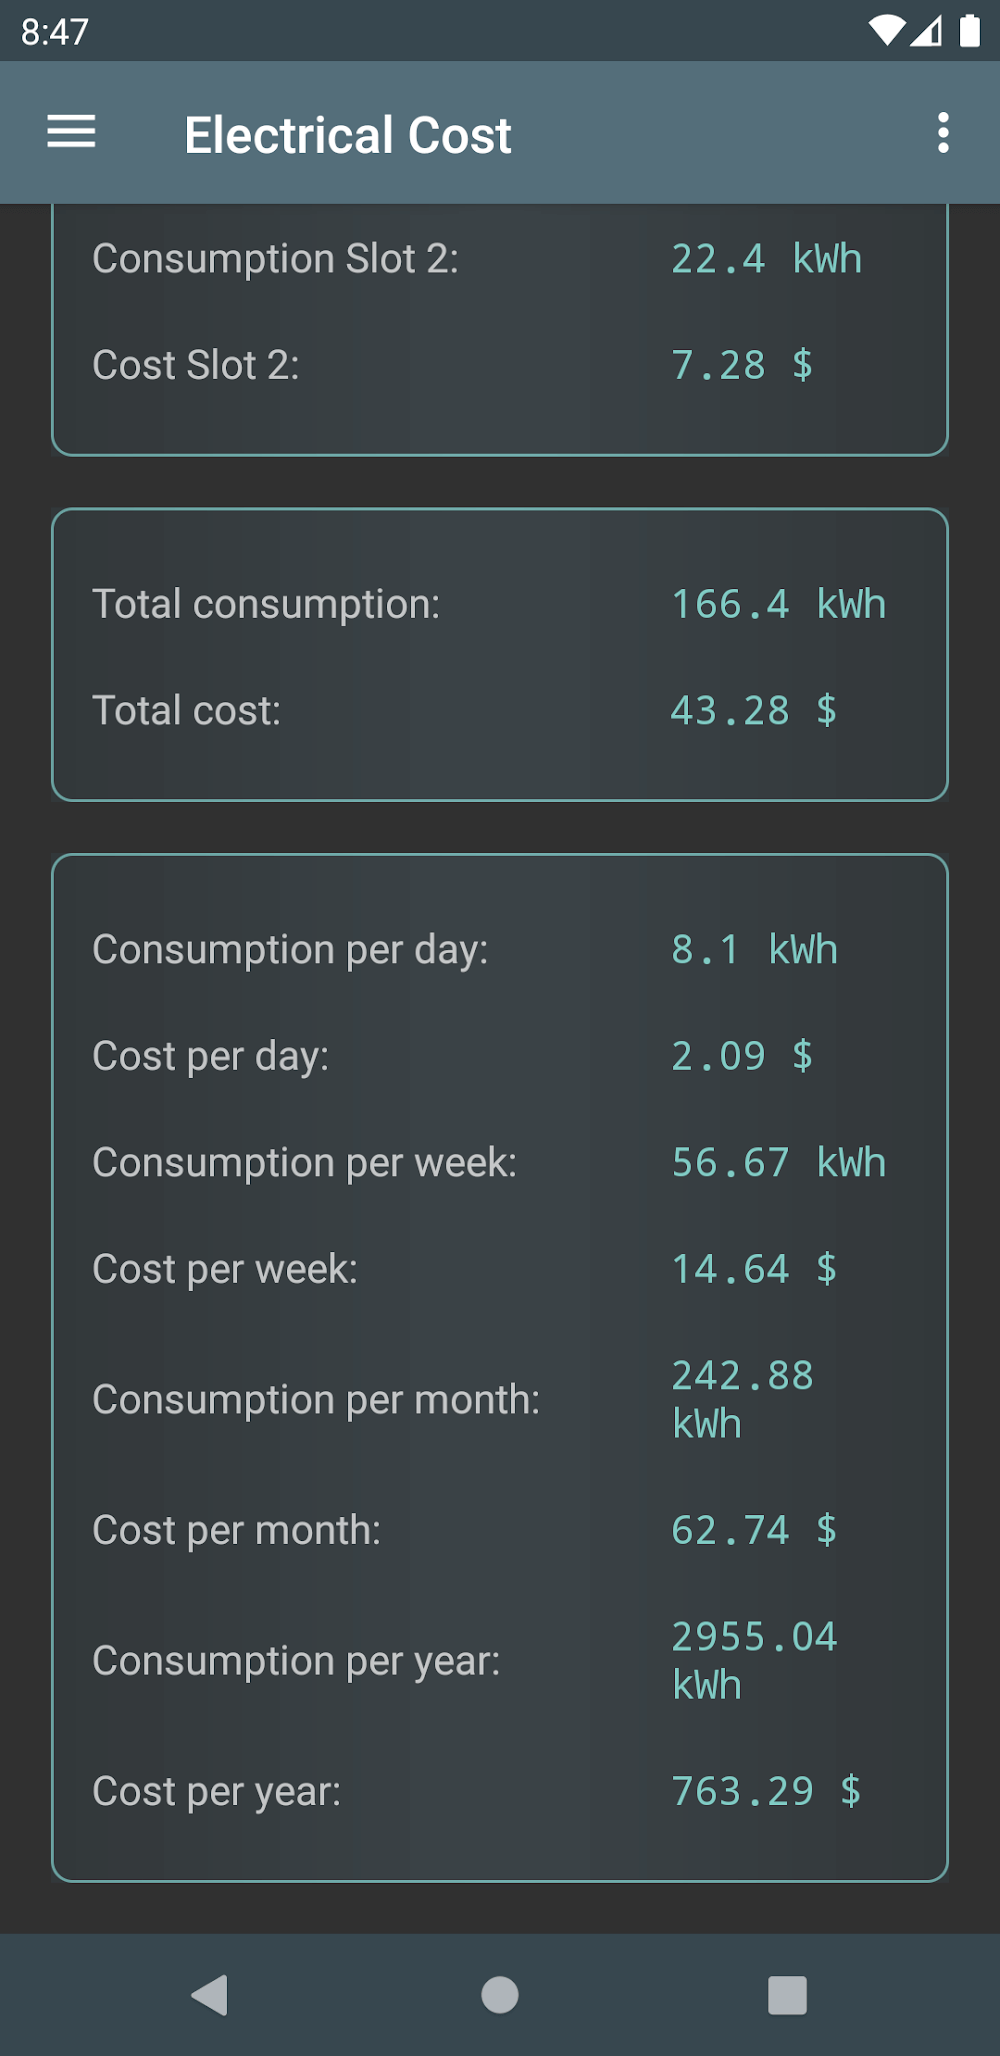Tap the Consumption Slot 2 value 22.4 kWh
Image resolution: width=1000 pixels, height=2056 pixels.
click(766, 259)
